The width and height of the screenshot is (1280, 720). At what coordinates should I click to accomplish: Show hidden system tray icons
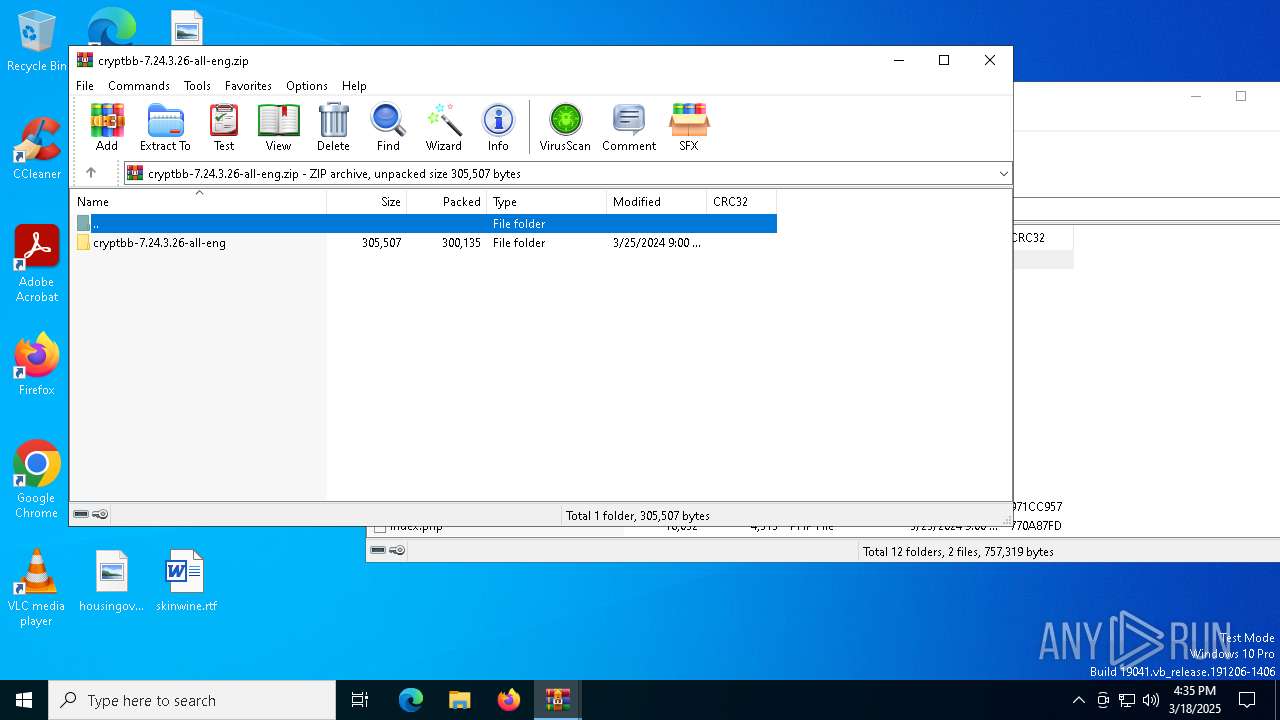pyautogui.click(x=1078, y=700)
